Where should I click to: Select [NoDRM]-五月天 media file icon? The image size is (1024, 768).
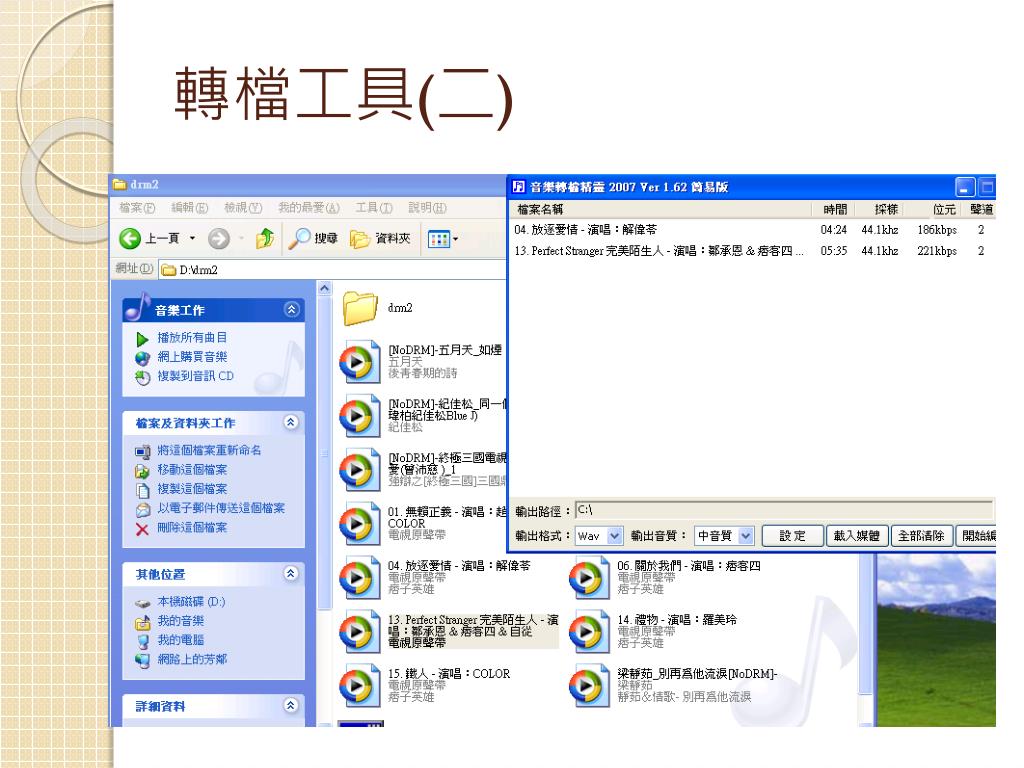[x=359, y=362]
